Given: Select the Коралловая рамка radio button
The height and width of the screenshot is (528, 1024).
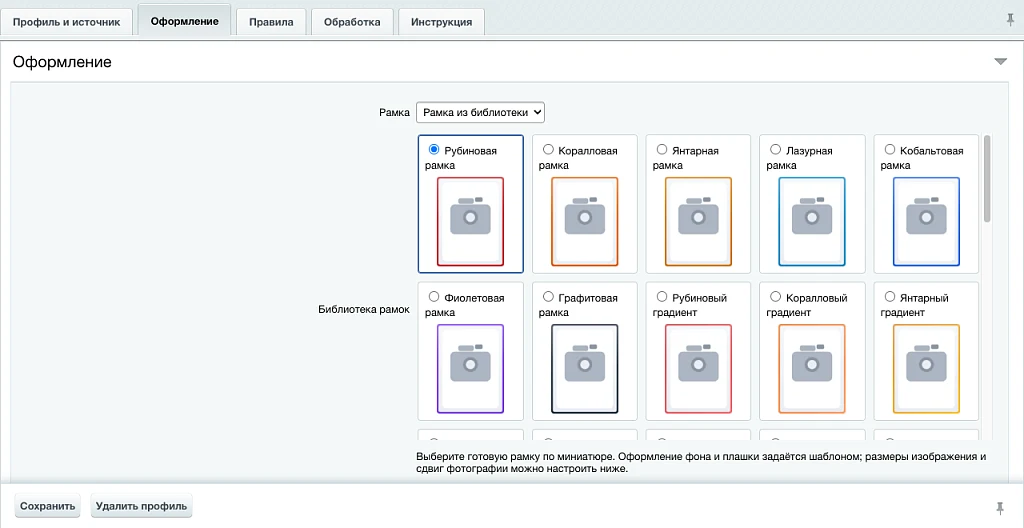Looking at the screenshot, I should pyautogui.click(x=548, y=150).
